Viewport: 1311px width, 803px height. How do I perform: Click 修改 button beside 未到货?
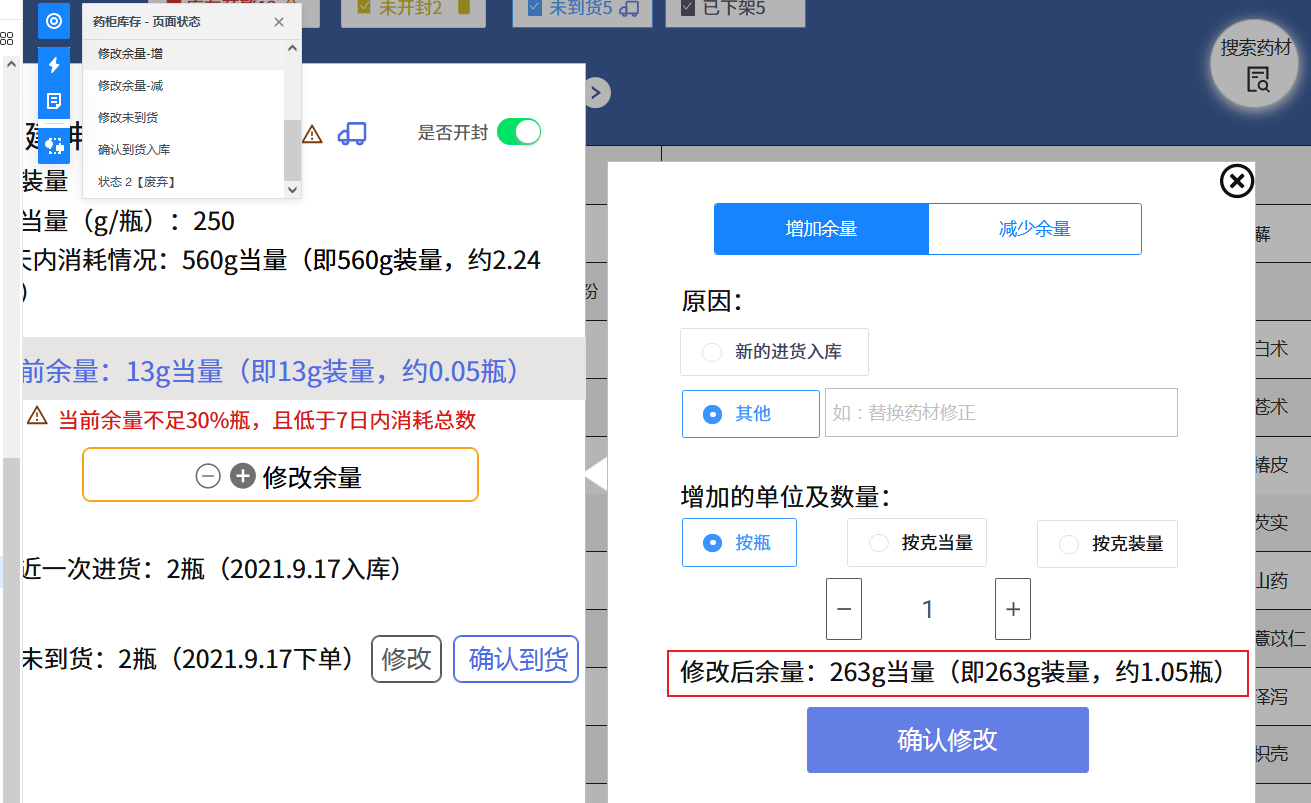[x=406, y=659]
